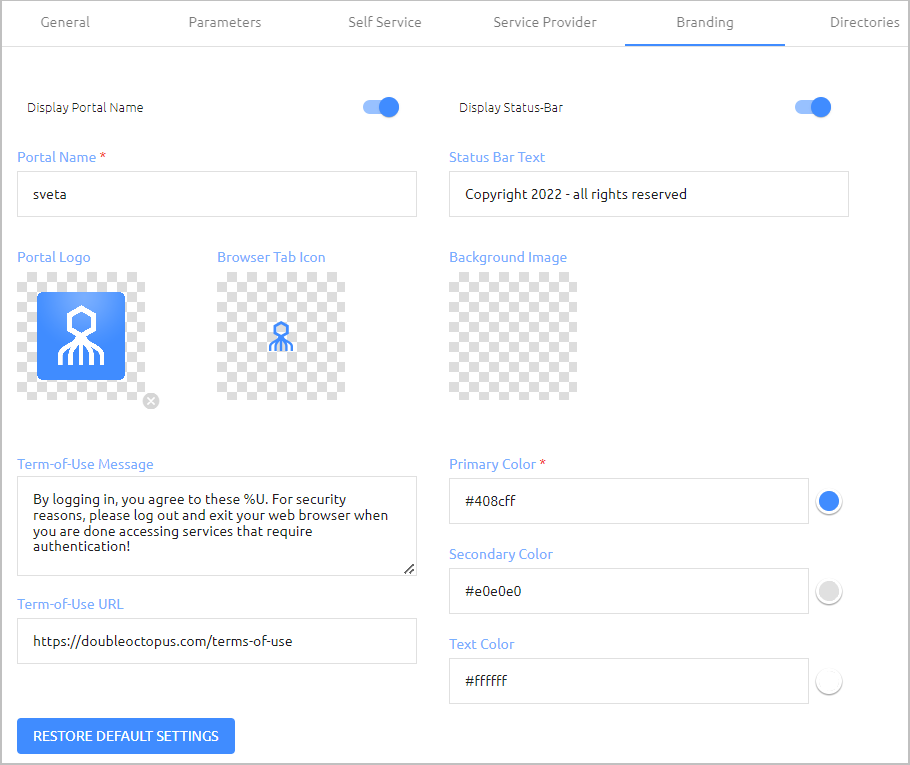Viewport: 910px width, 765px height.
Task: Open the blue Primary Color swatch
Action: pyautogui.click(x=829, y=501)
